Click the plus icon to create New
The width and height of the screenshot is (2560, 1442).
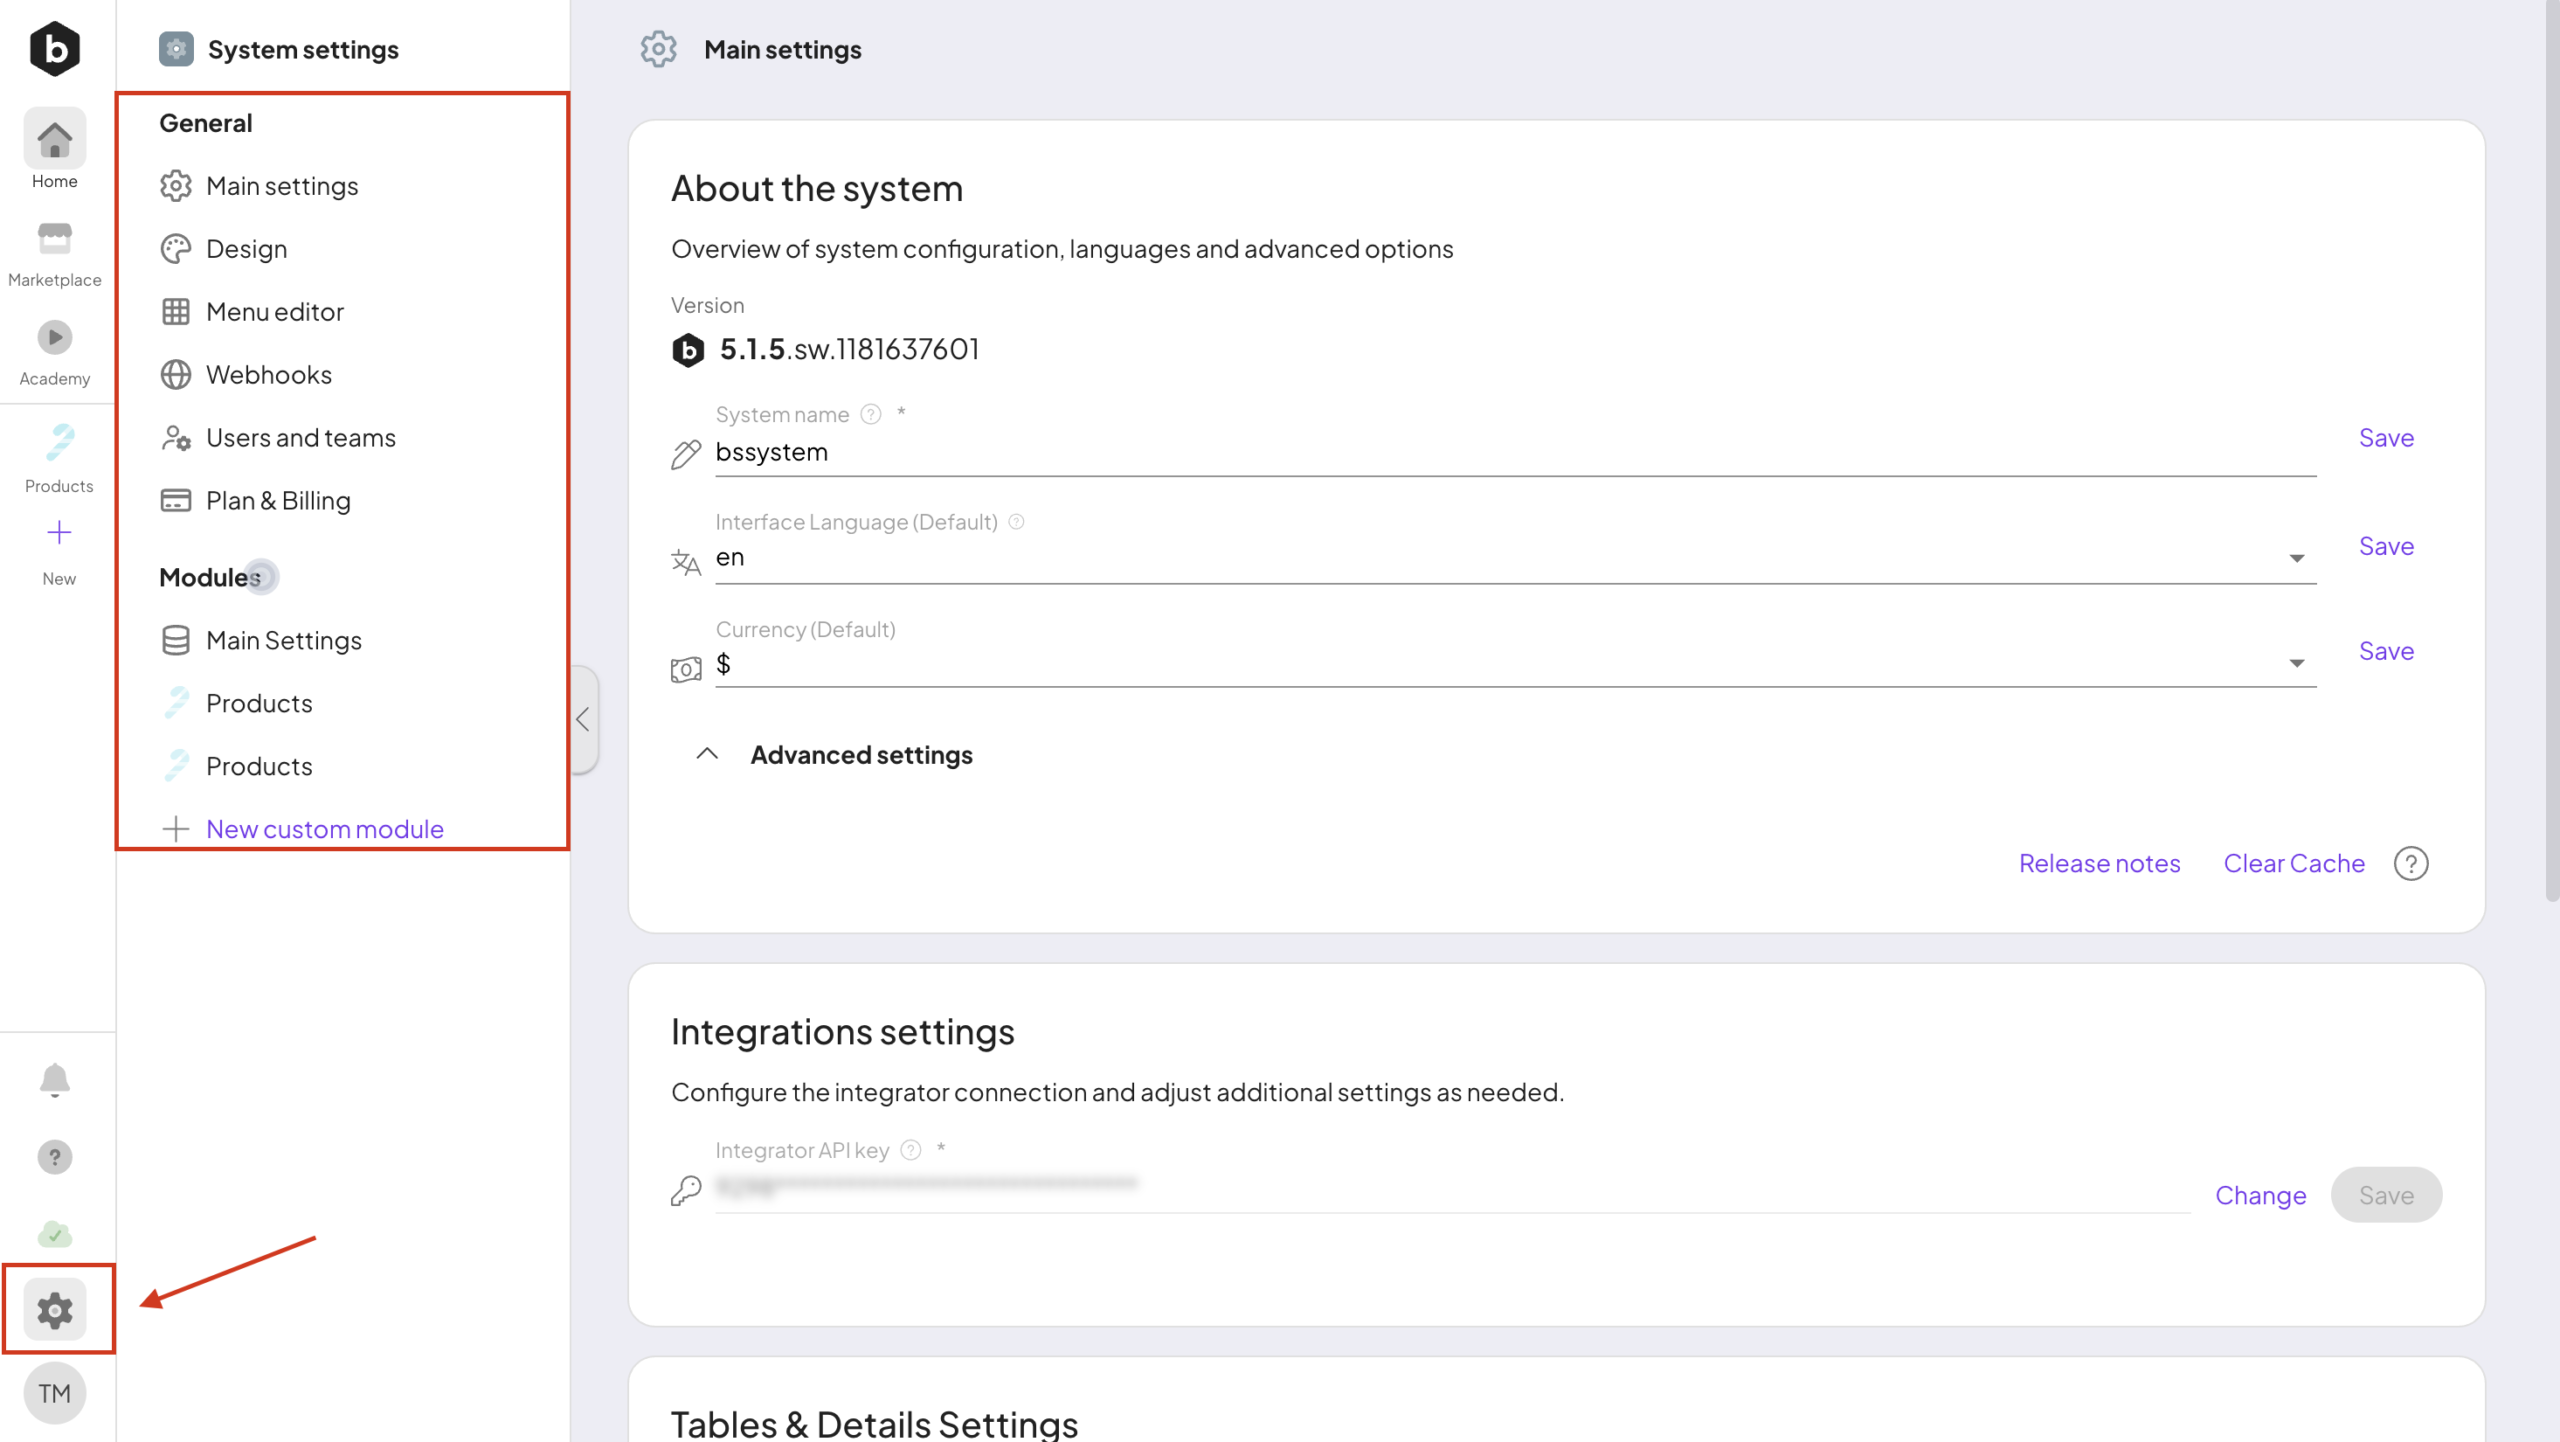pyautogui.click(x=59, y=533)
